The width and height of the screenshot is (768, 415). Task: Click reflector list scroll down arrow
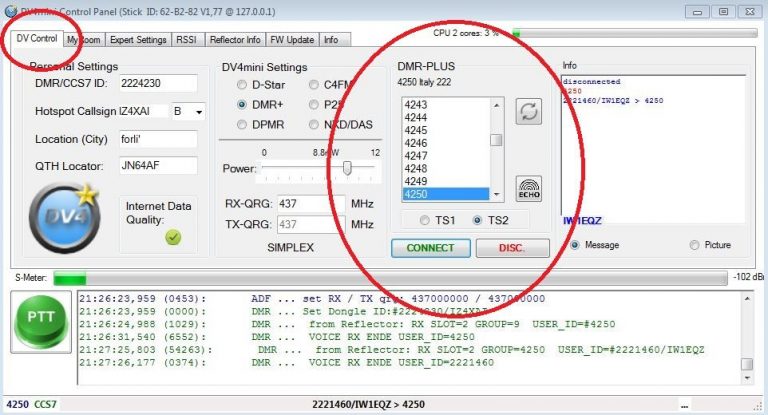497,195
